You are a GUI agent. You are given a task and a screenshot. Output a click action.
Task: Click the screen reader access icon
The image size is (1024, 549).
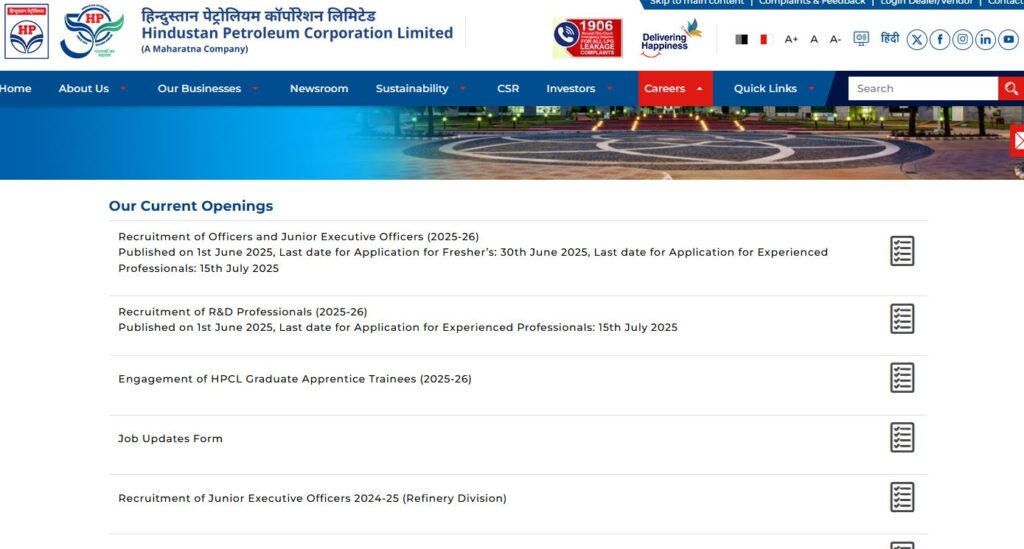click(861, 39)
